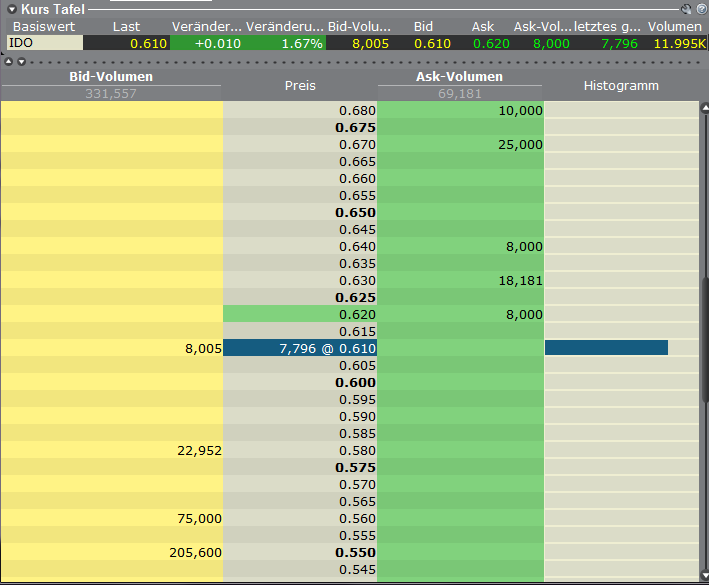Viewport: 709px width, 585px height.
Task: Click the 22,952 bid volume at 0.580
Action: click(199, 451)
